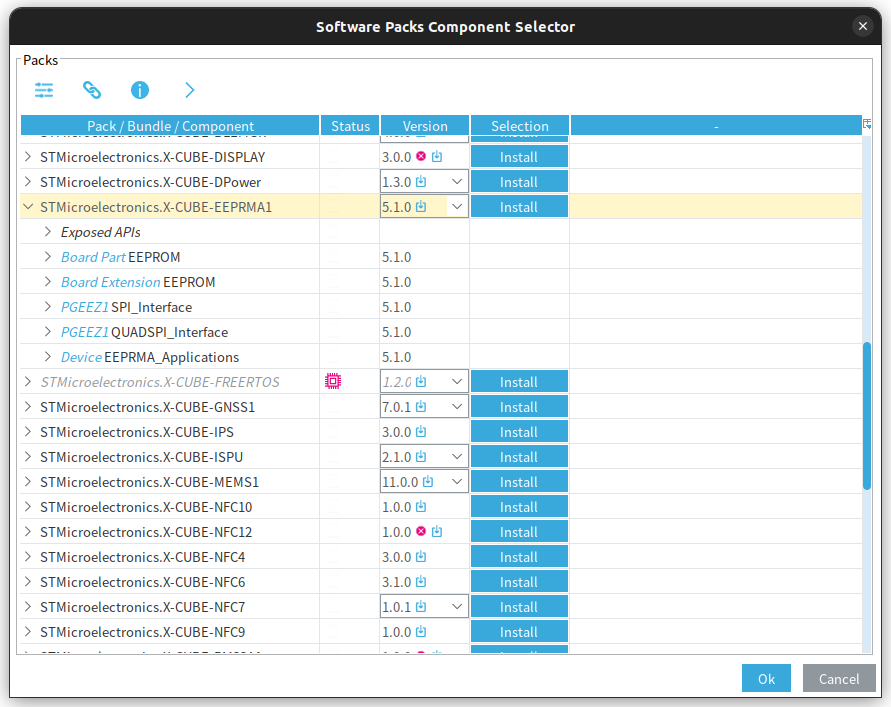Click download icon in X-CUBE-FREERTOS version cell
This screenshot has height=707, width=891.
(420, 381)
